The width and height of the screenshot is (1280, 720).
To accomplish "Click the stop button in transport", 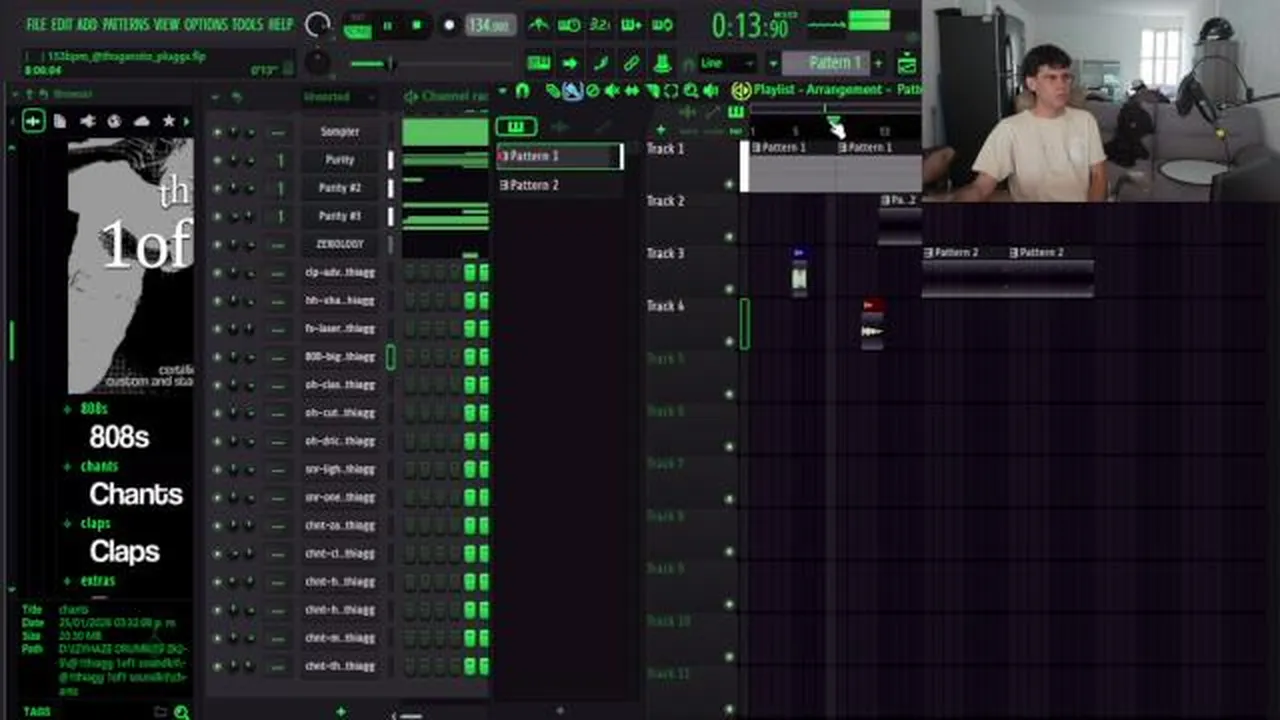I will tap(417, 26).
